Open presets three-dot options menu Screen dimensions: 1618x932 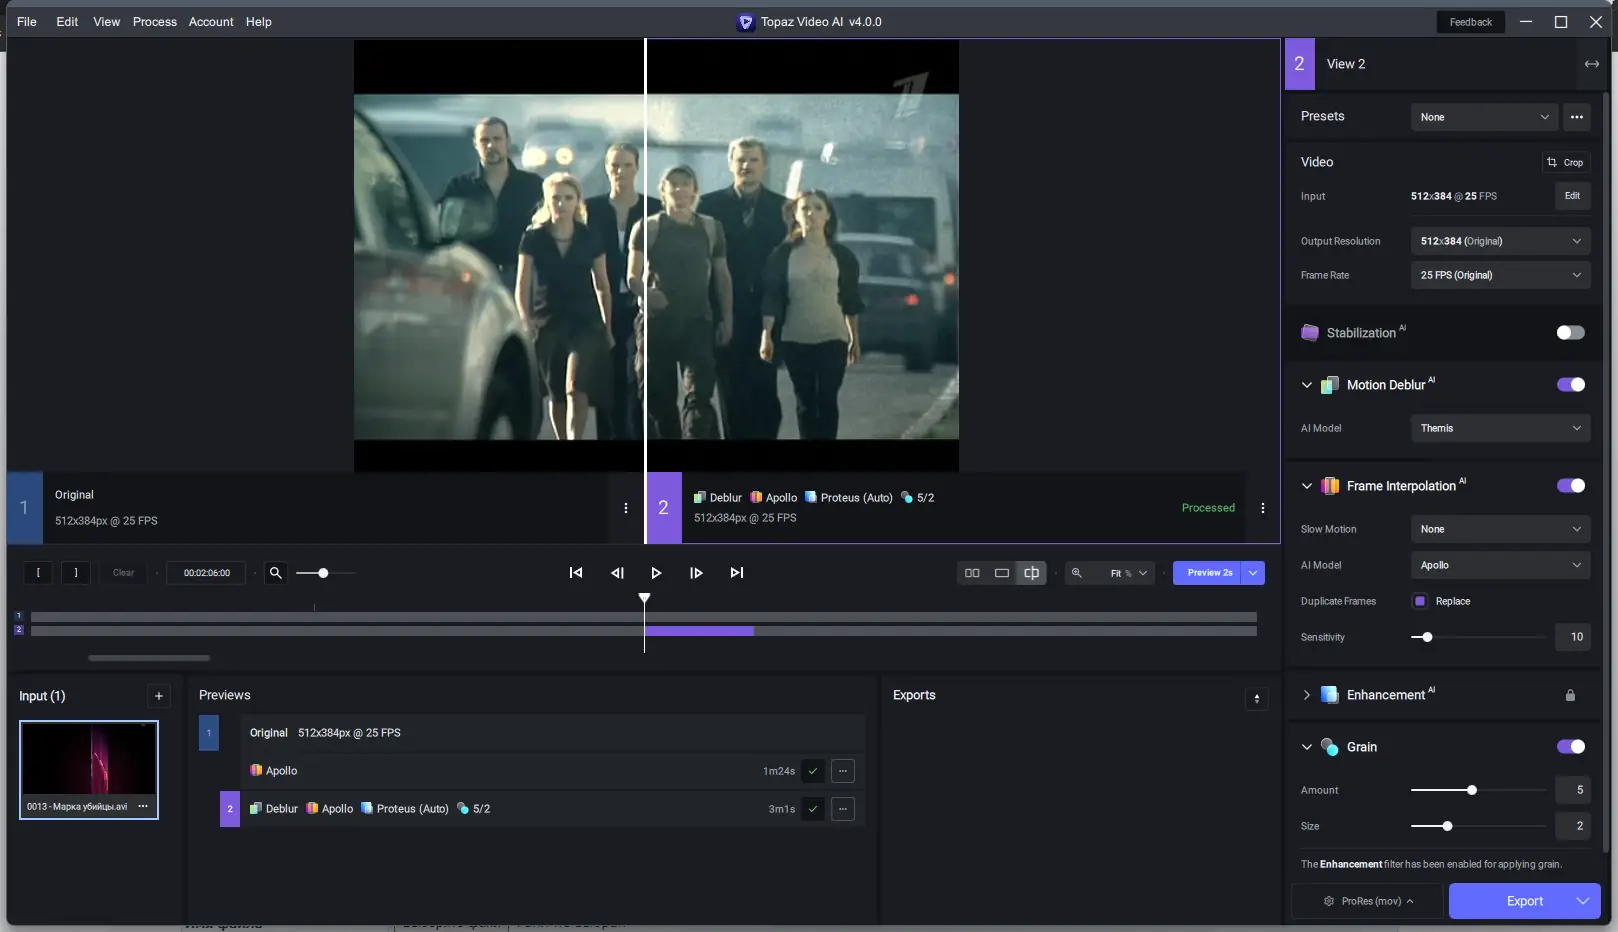(1576, 117)
